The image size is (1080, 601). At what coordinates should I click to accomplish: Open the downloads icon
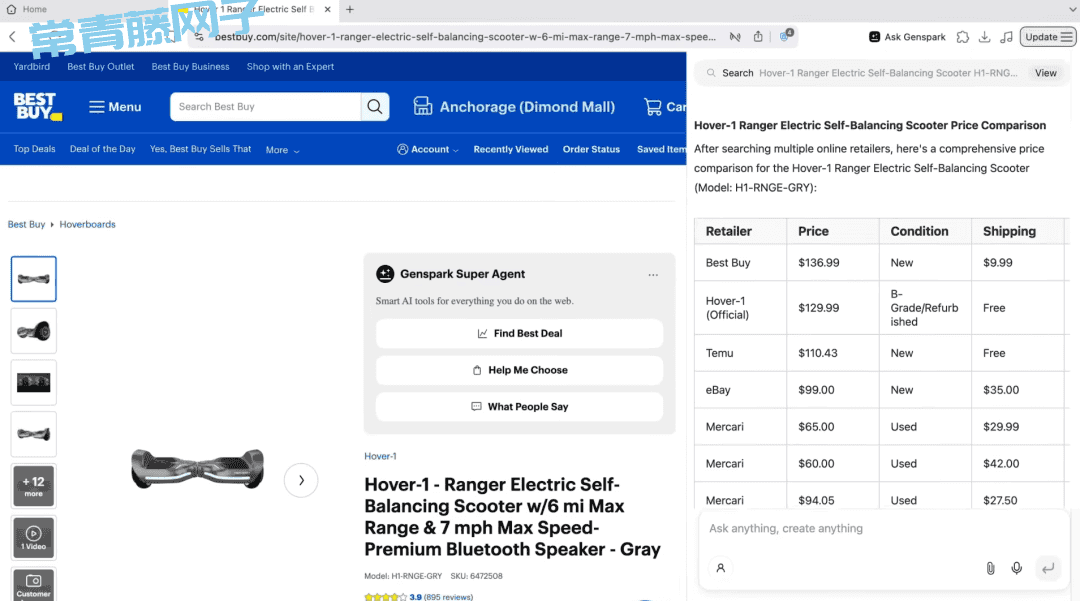(984, 37)
